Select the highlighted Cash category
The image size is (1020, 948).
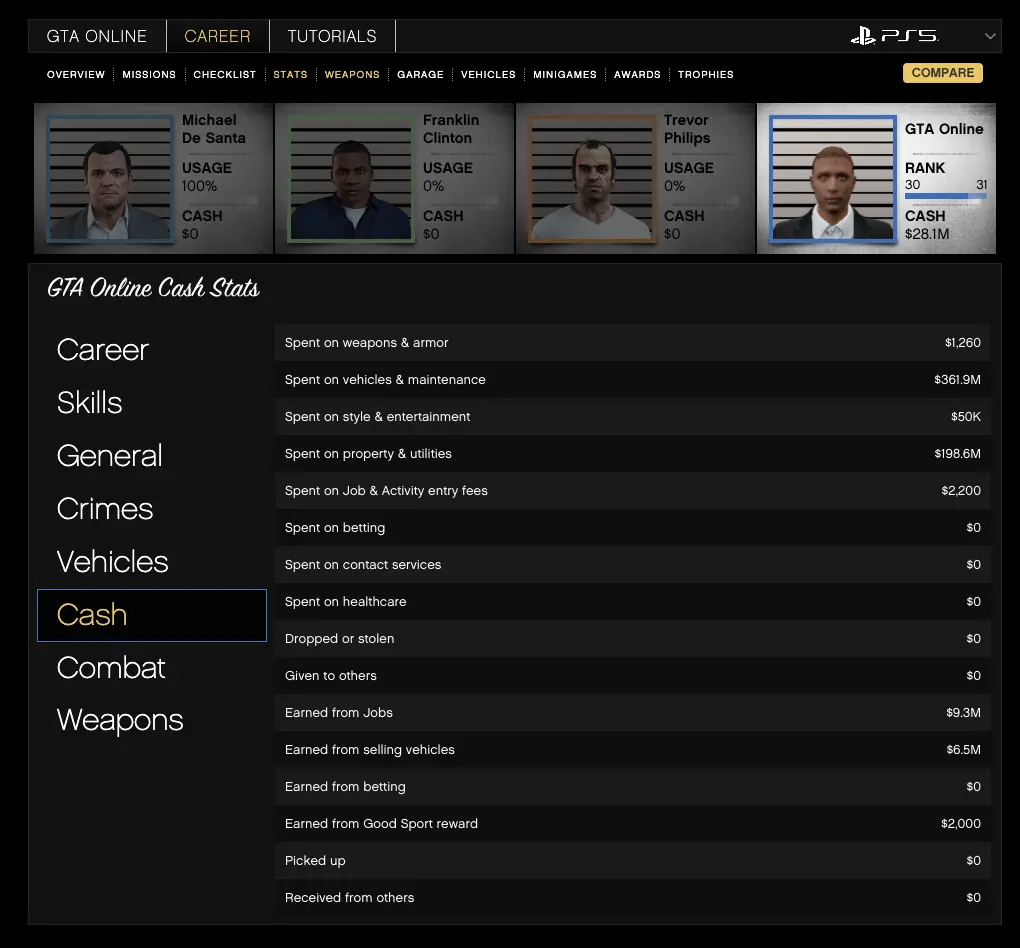[x=92, y=615]
